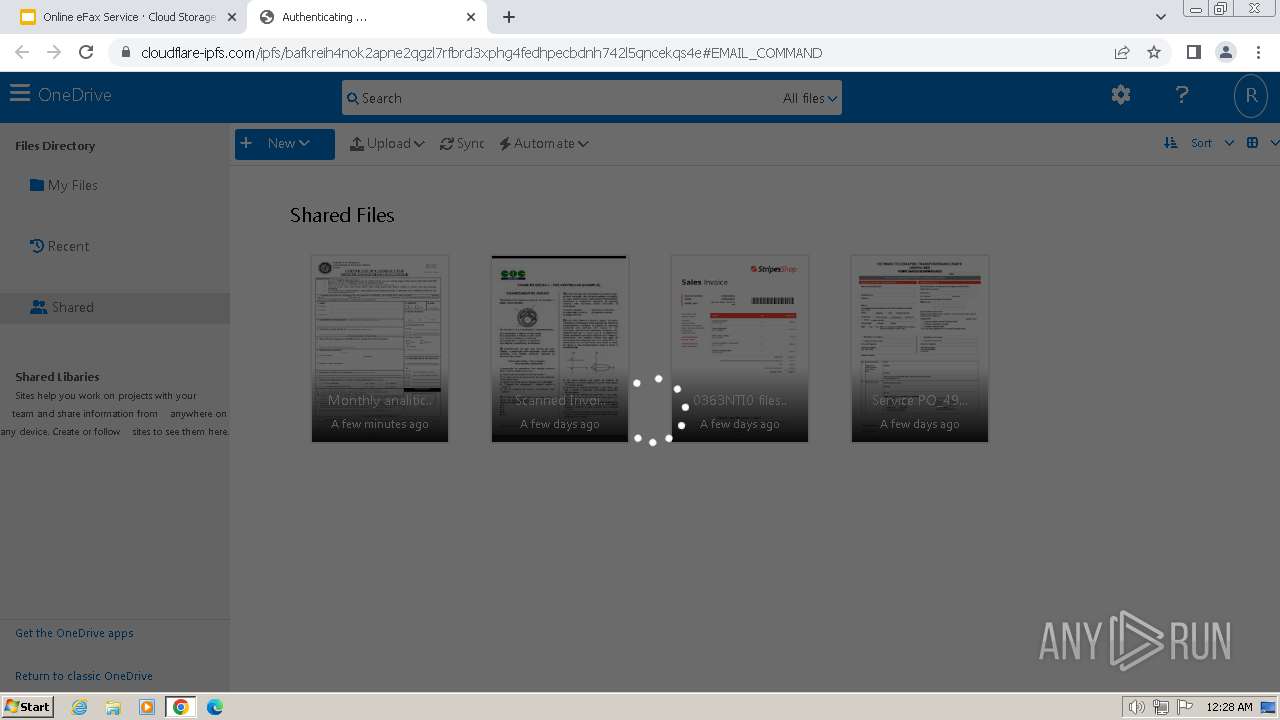Click the My Files folder icon

37,185
